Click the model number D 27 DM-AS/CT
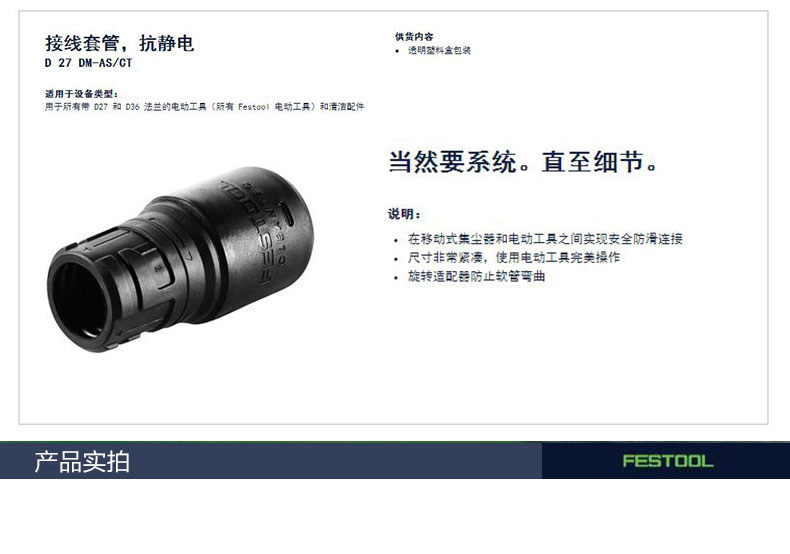The width and height of the screenshot is (790, 554). coord(88,63)
